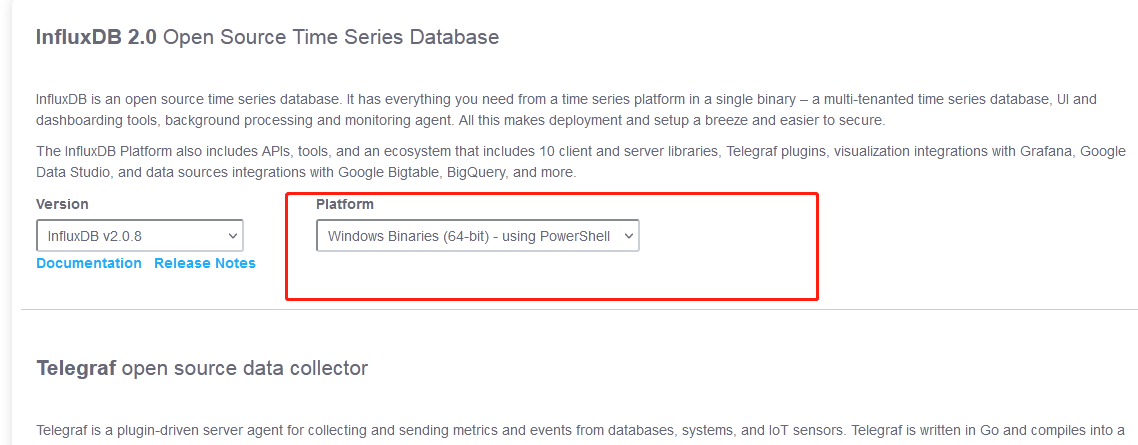
Task: Click the chevron arrow on the Platform selector
Action: tap(628, 236)
